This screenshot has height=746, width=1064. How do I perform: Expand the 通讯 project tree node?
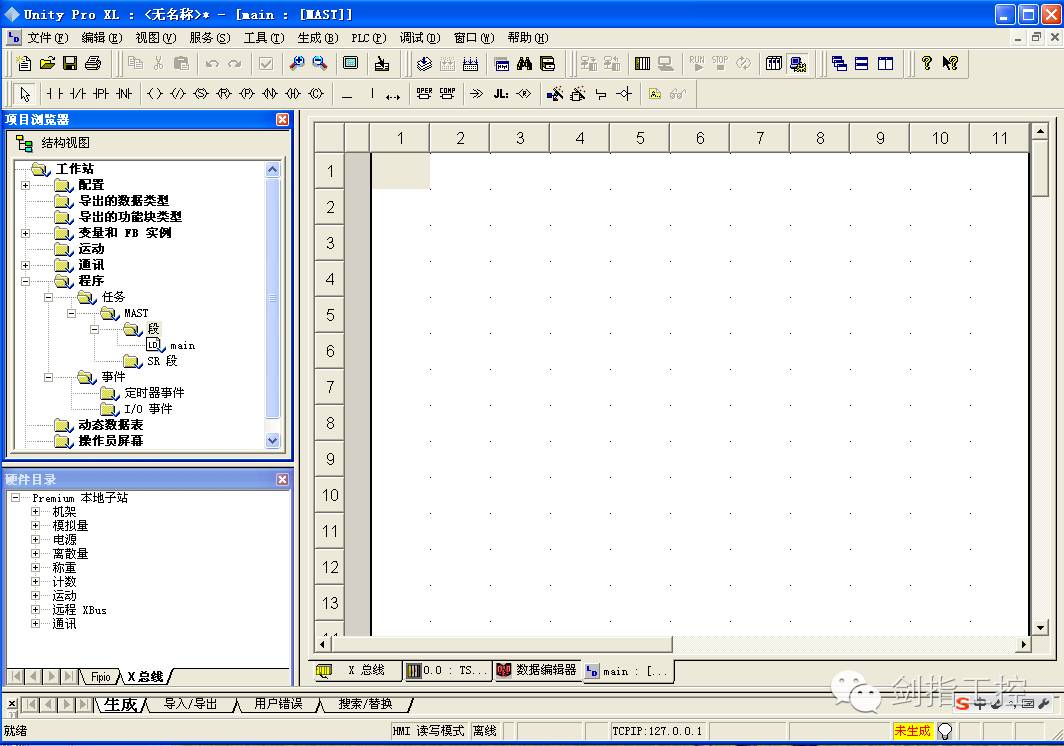pos(25,265)
